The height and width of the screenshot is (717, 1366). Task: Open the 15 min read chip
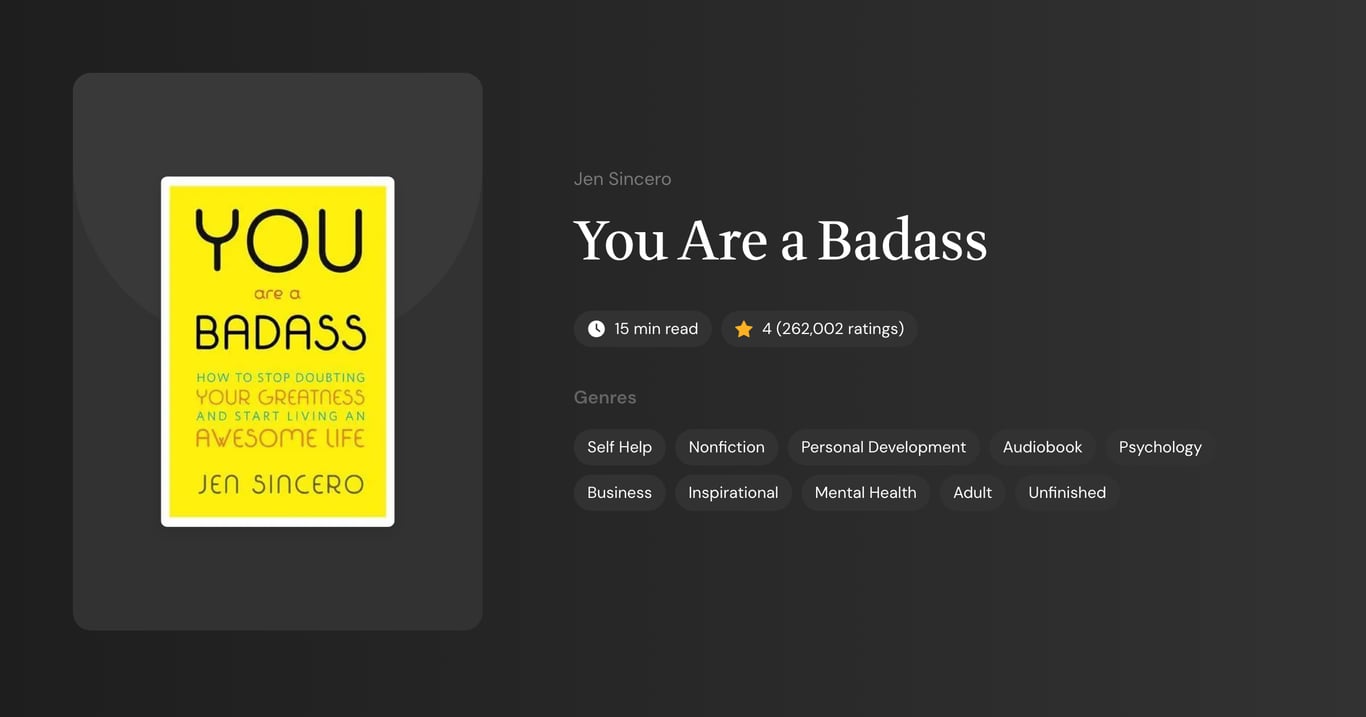point(642,328)
